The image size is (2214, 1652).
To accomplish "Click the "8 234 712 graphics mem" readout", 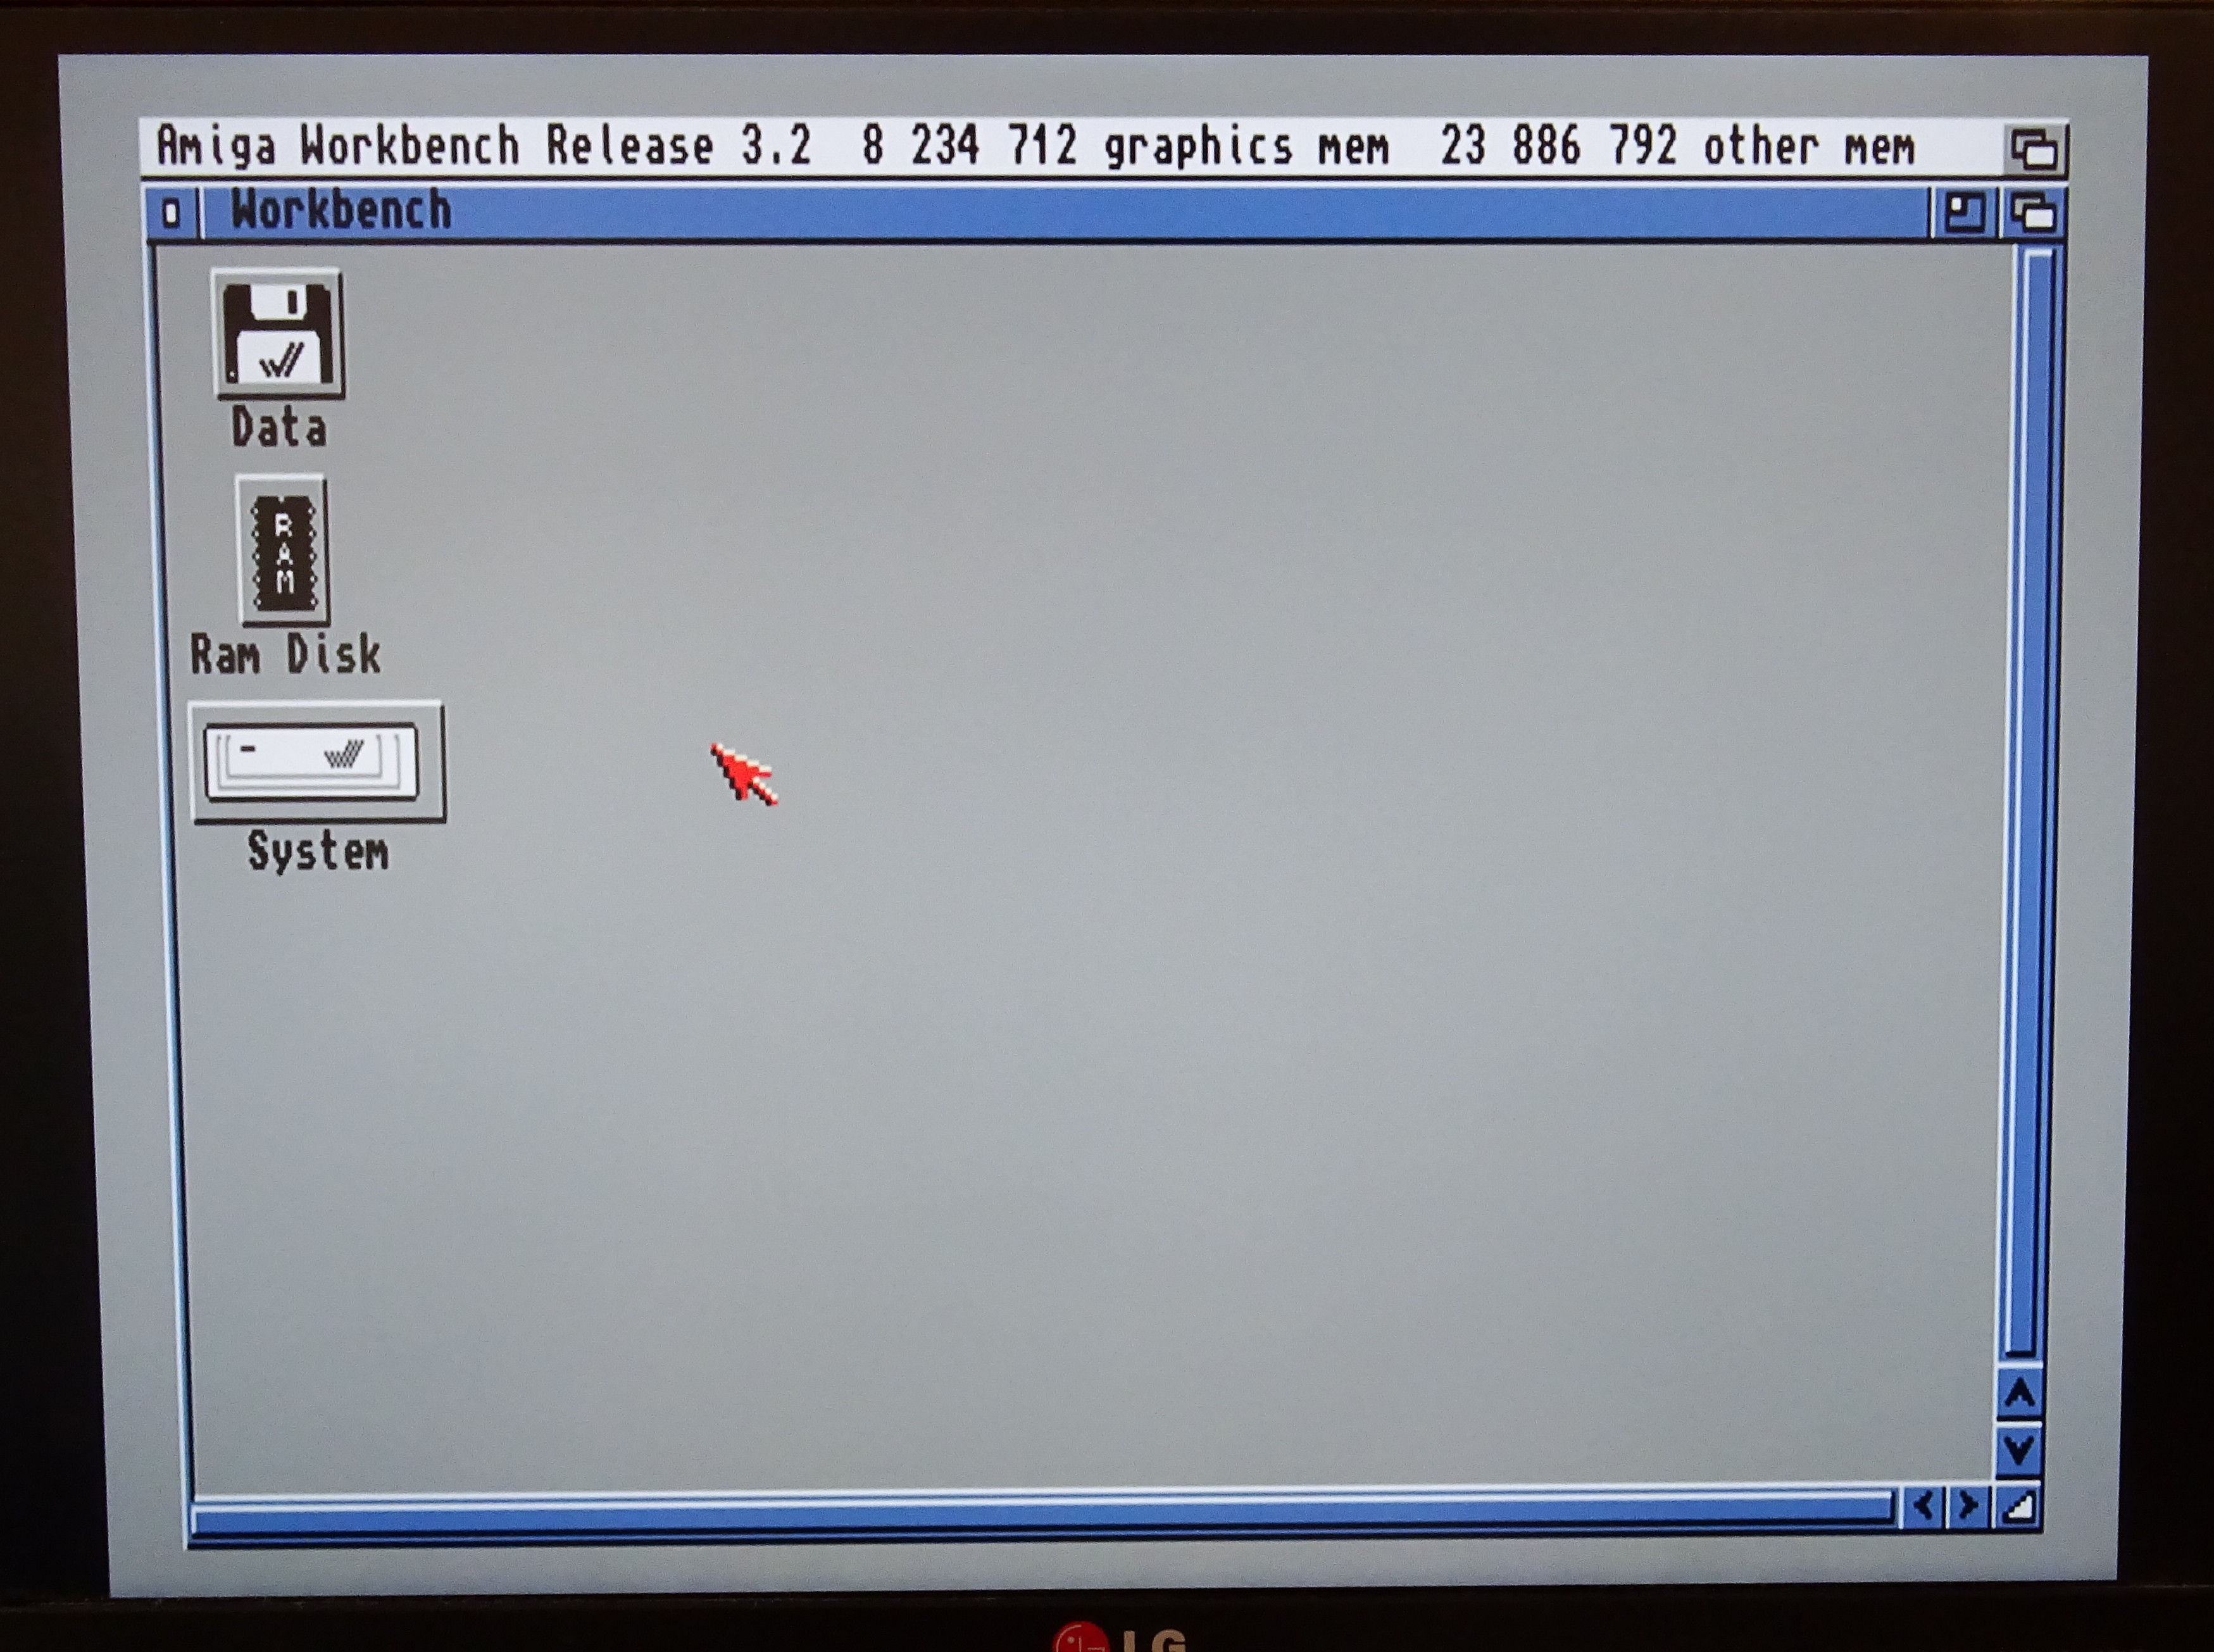I will click(x=1125, y=147).
